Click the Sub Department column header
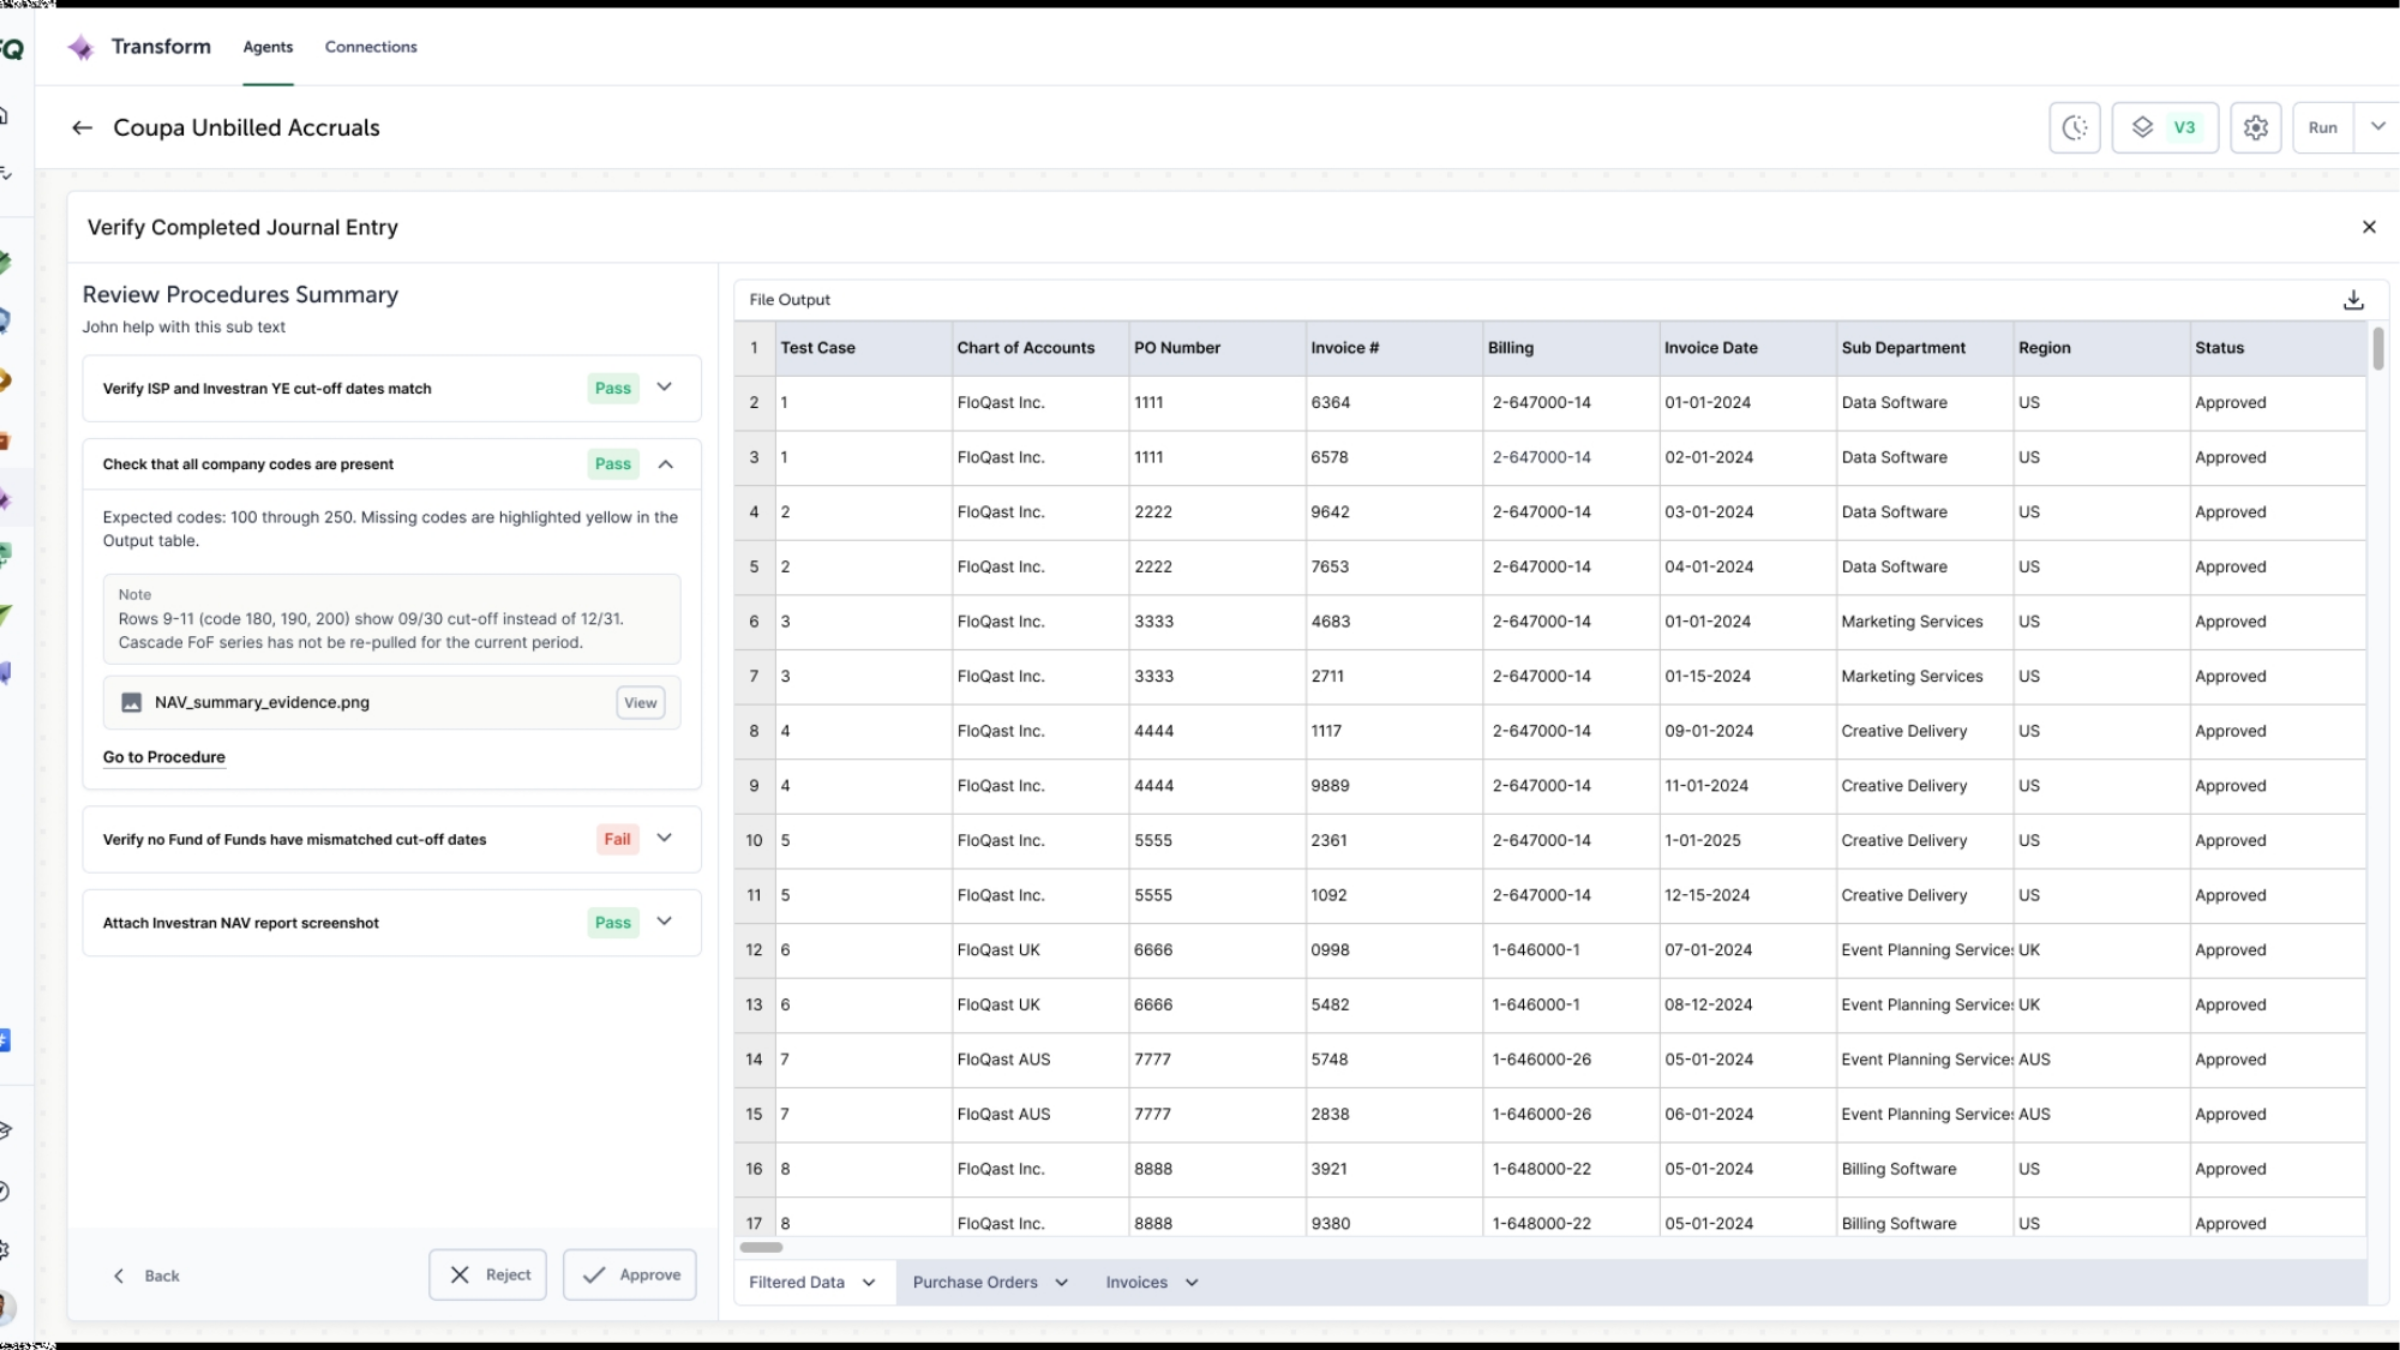The width and height of the screenshot is (2400, 1350). (x=1925, y=348)
